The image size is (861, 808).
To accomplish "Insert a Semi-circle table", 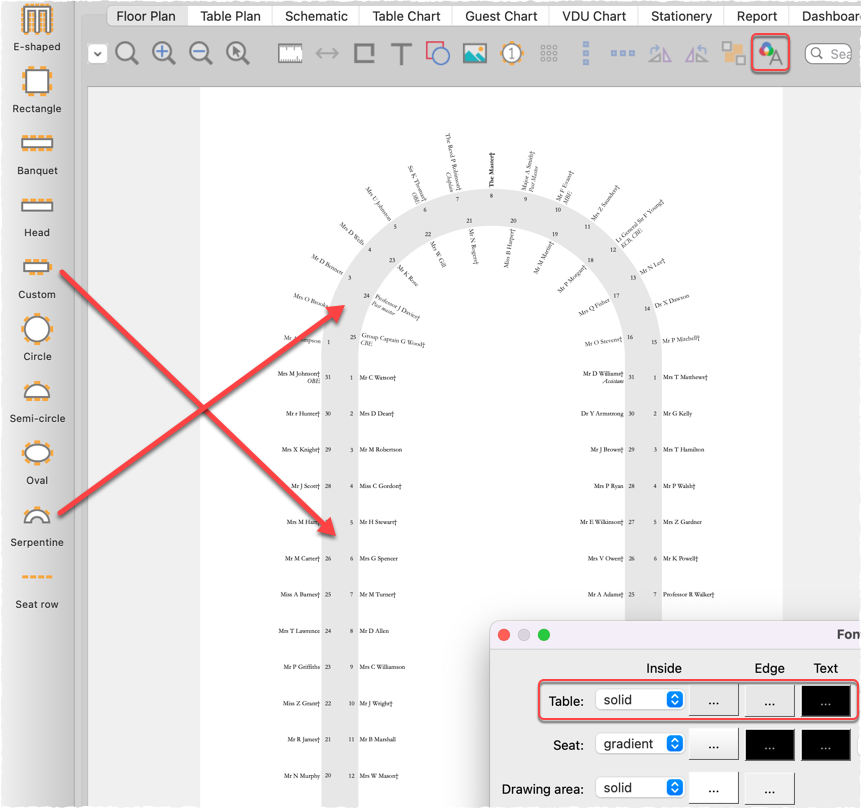I will tap(37, 393).
